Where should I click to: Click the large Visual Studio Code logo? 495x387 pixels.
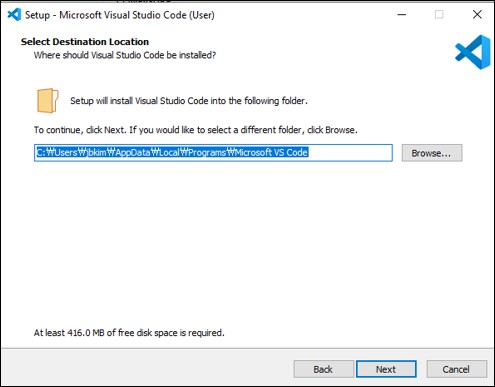[x=473, y=52]
